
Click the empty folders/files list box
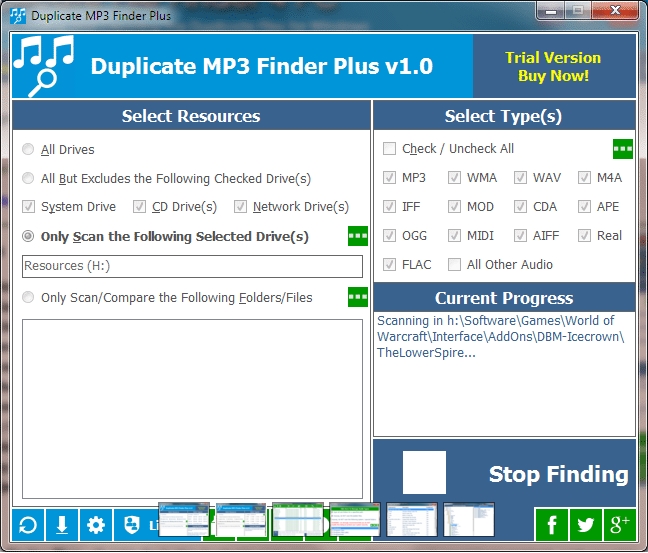(x=192, y=408)
